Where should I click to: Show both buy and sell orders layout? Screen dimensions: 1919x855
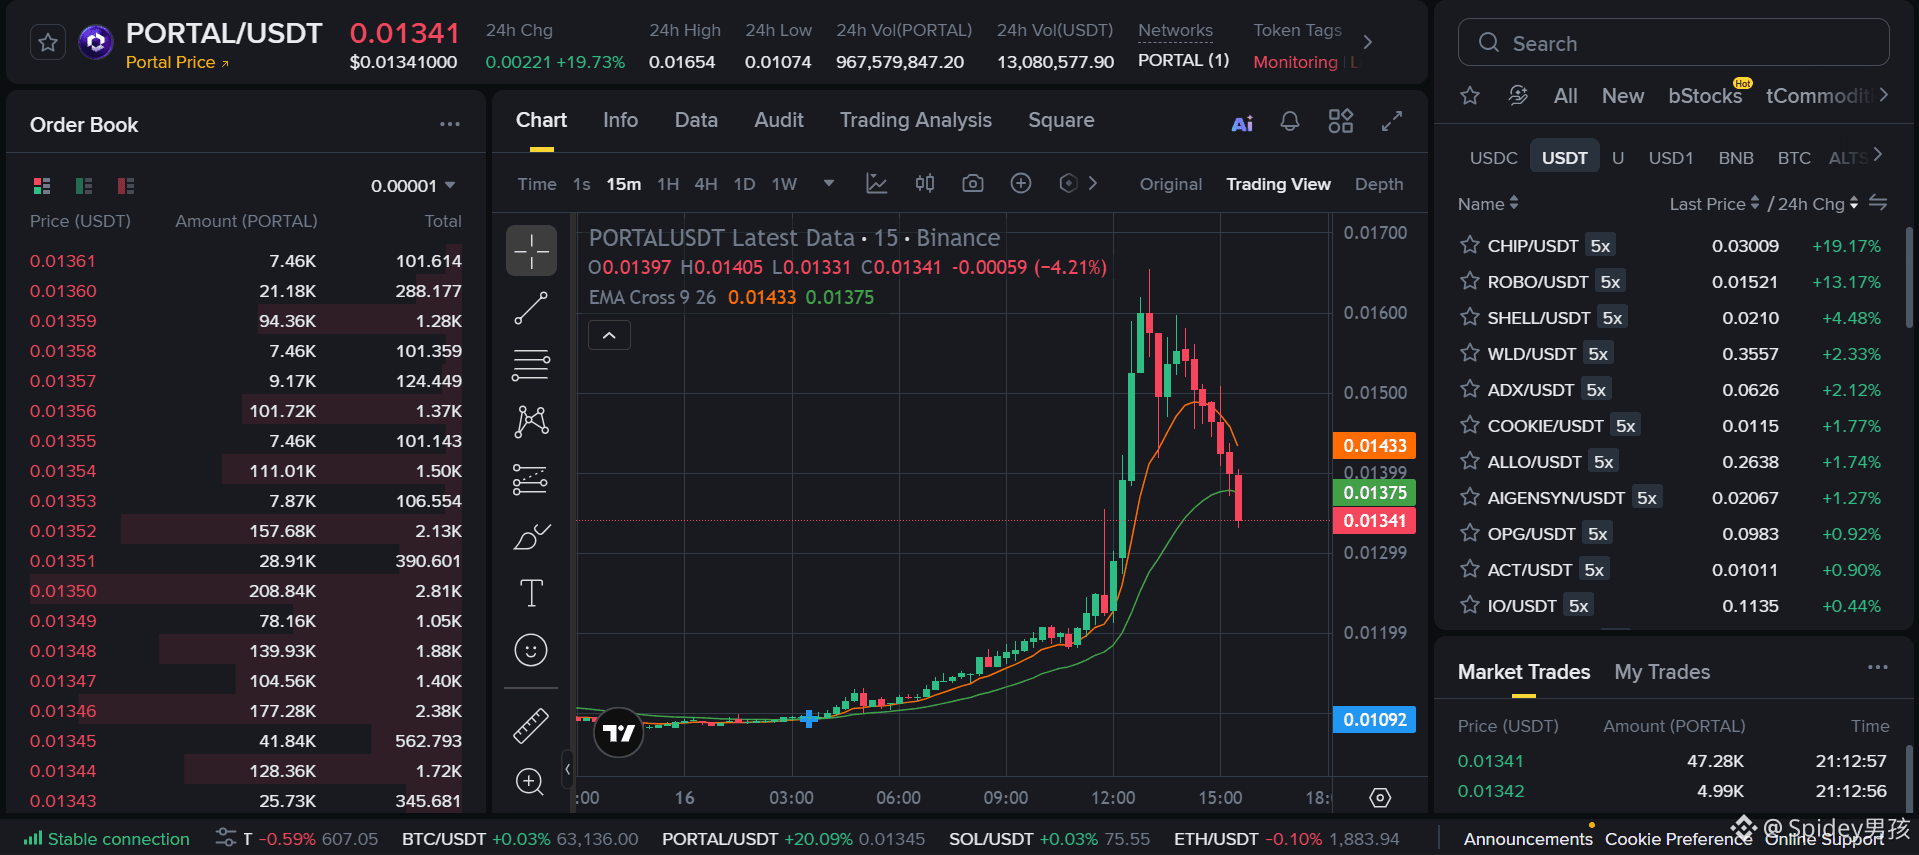click(42, 186)
